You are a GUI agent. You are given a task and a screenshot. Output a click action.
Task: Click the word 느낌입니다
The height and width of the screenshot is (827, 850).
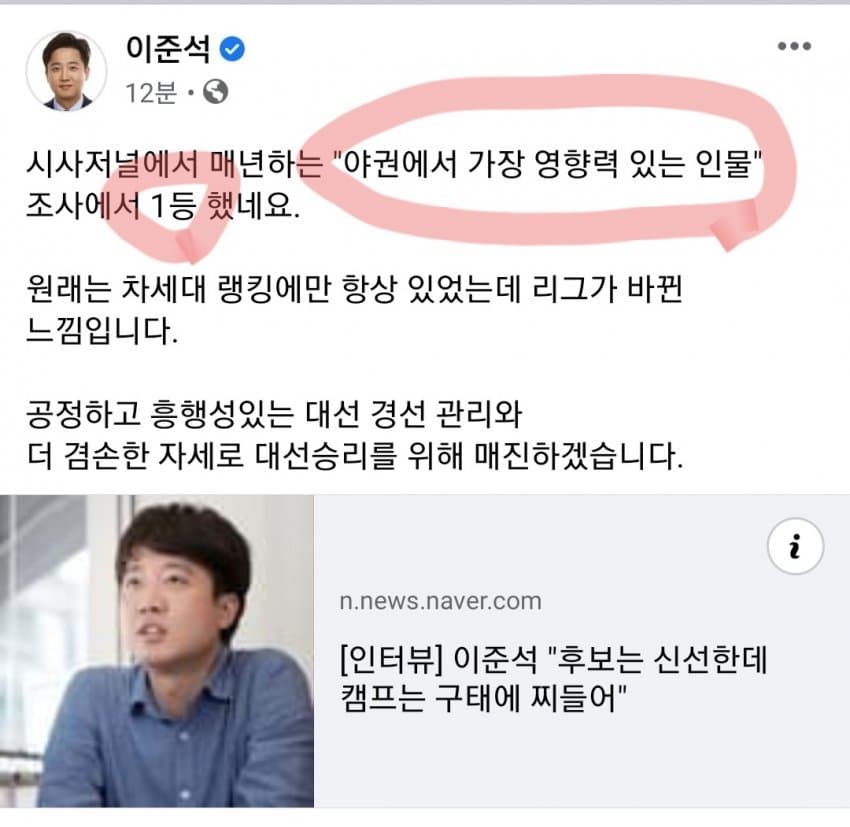(102, 331)
